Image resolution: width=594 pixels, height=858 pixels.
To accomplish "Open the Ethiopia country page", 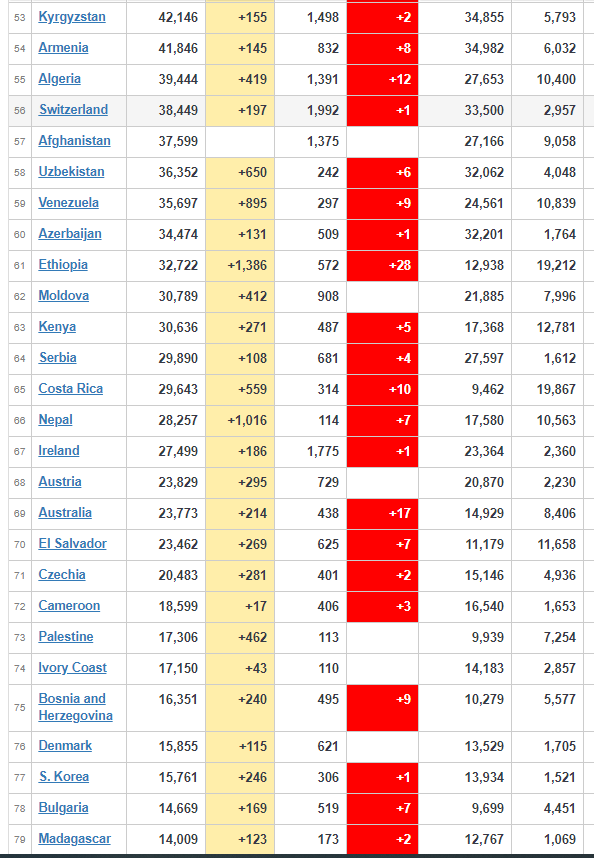I will tap(63, 265).
